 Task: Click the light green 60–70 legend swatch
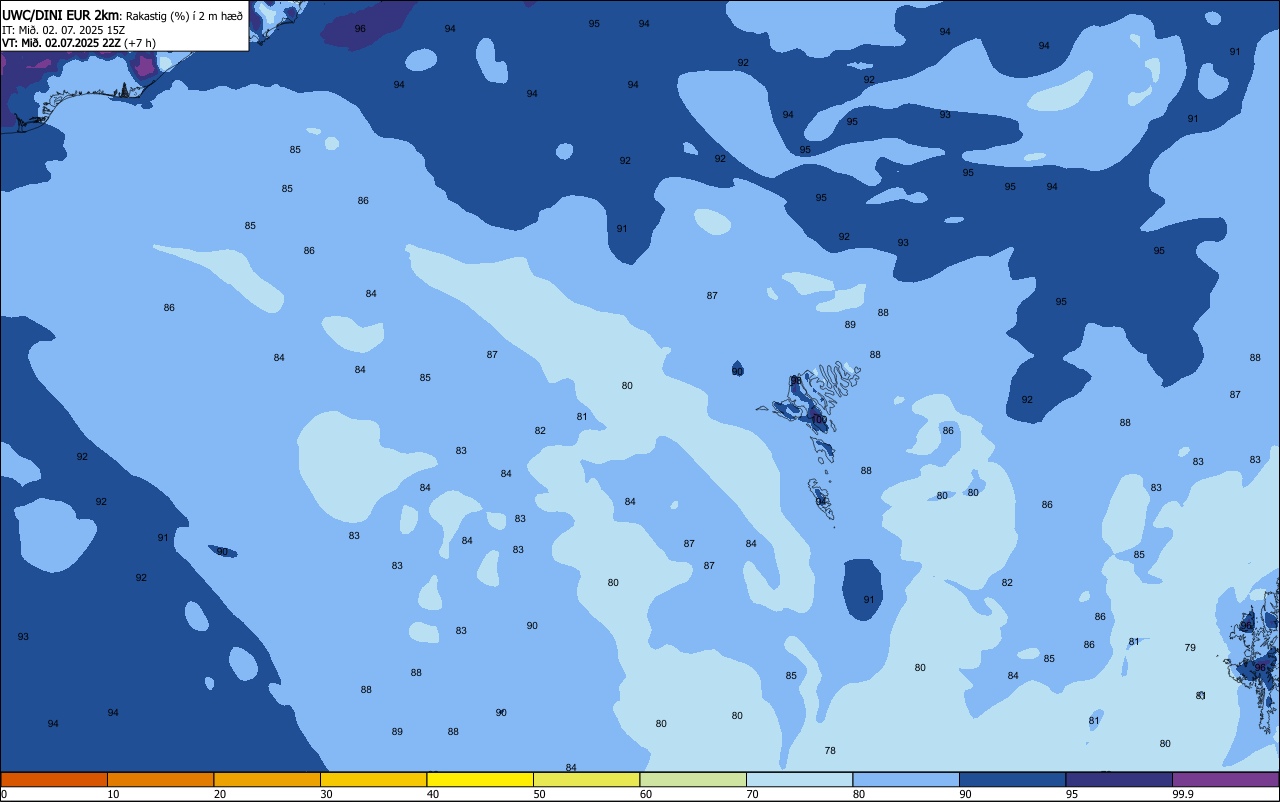693,779
